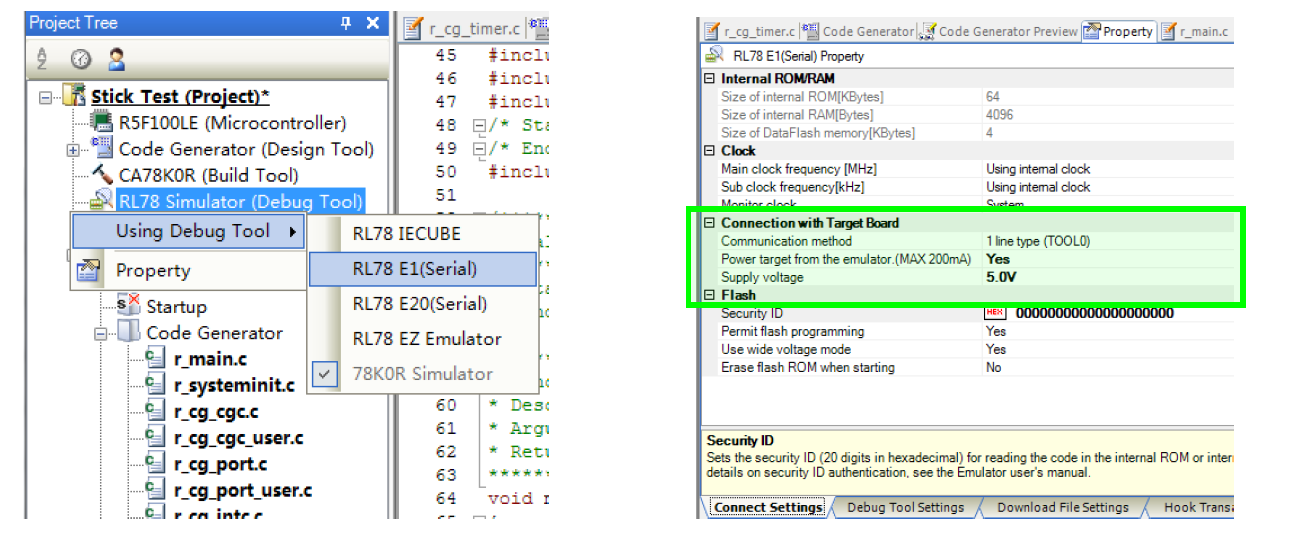Switch to the Code Generator Preview tab
1299x546 pixels.
(999, 32)
